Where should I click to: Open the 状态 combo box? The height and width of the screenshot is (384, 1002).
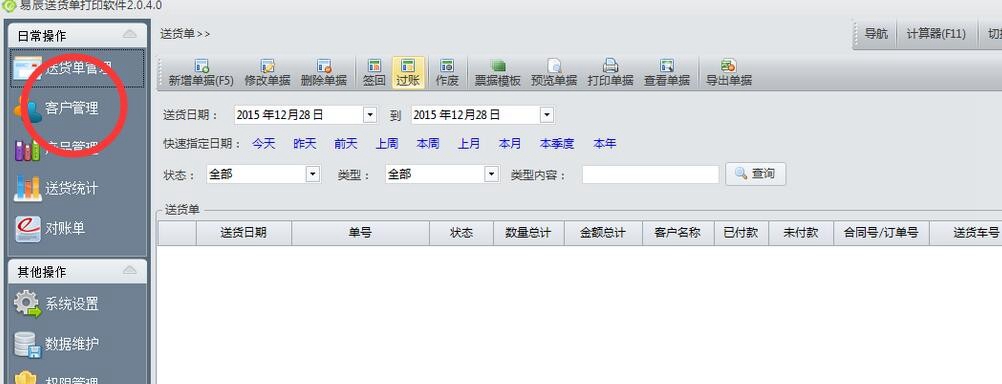coord(263,174)
